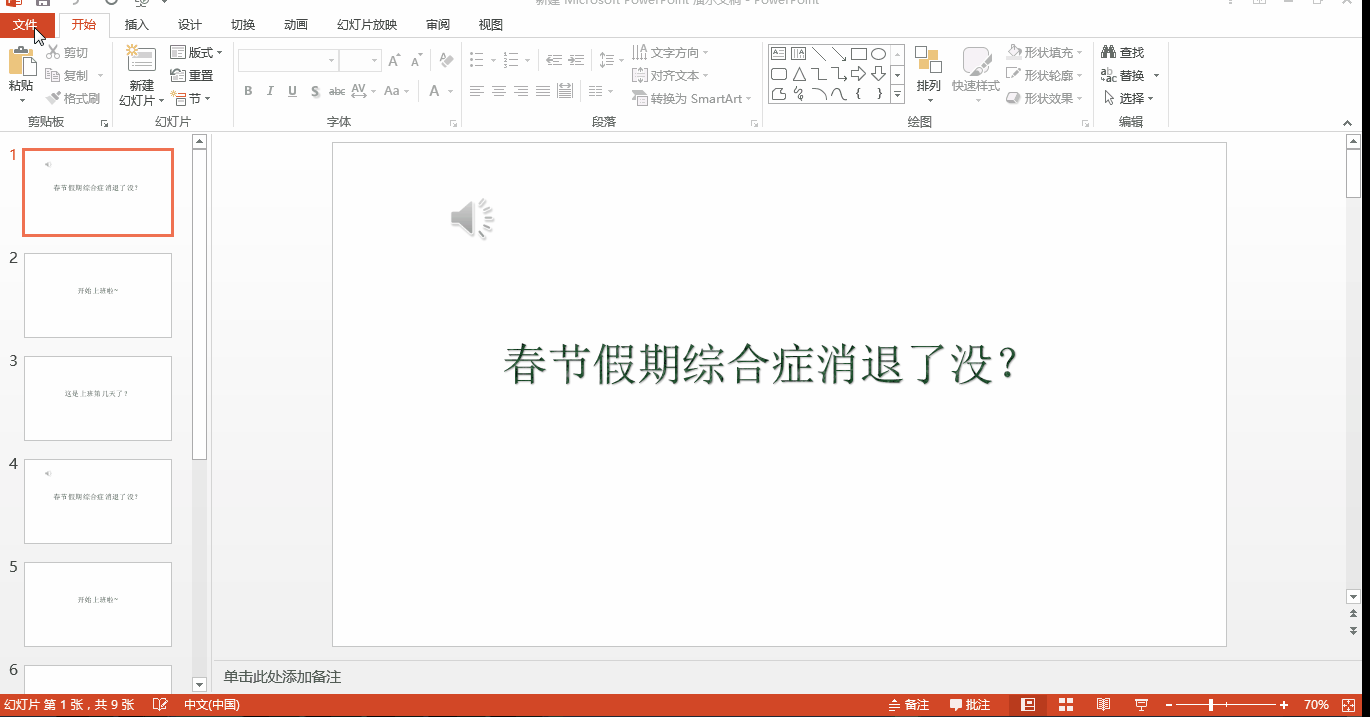Screen dimensions: 1370x717
Task: Toggle italic text formatting
Action: pyautogui.click(x=270, y=91)
